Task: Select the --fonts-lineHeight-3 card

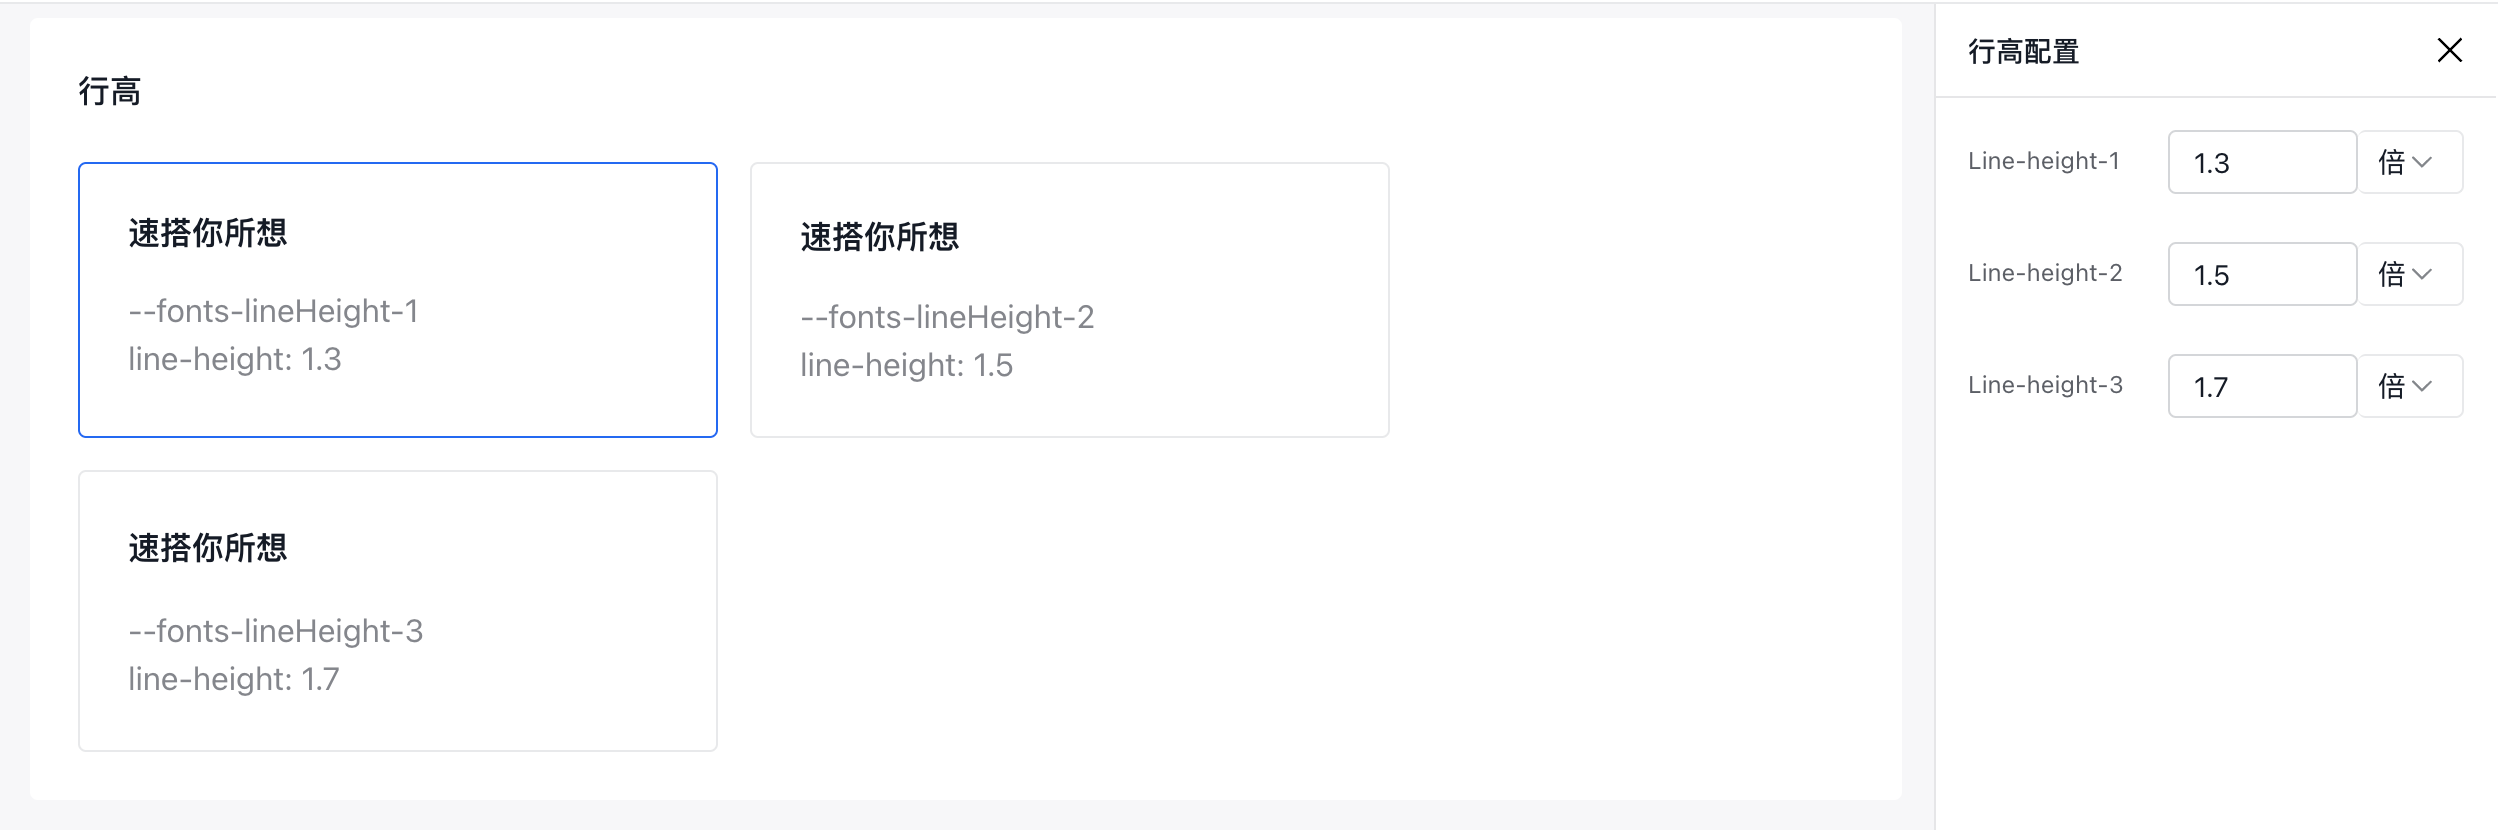Action: 397,610
